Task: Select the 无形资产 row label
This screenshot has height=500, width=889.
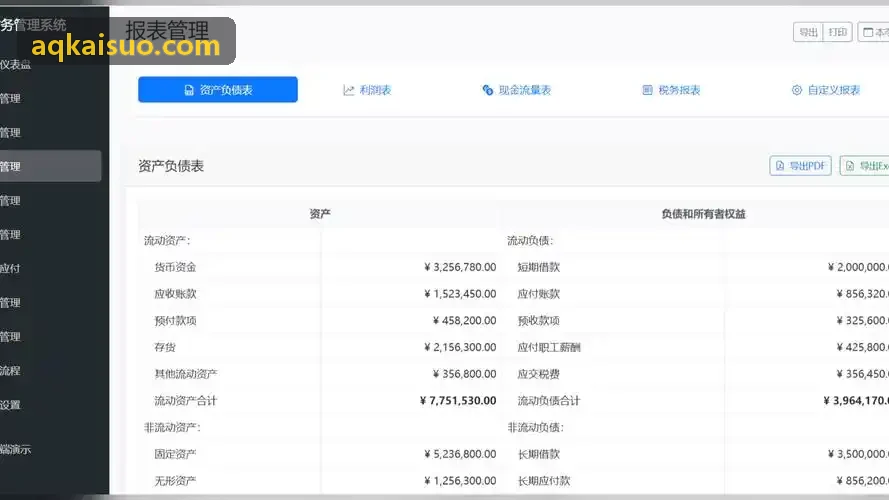Action: [175, 480]
